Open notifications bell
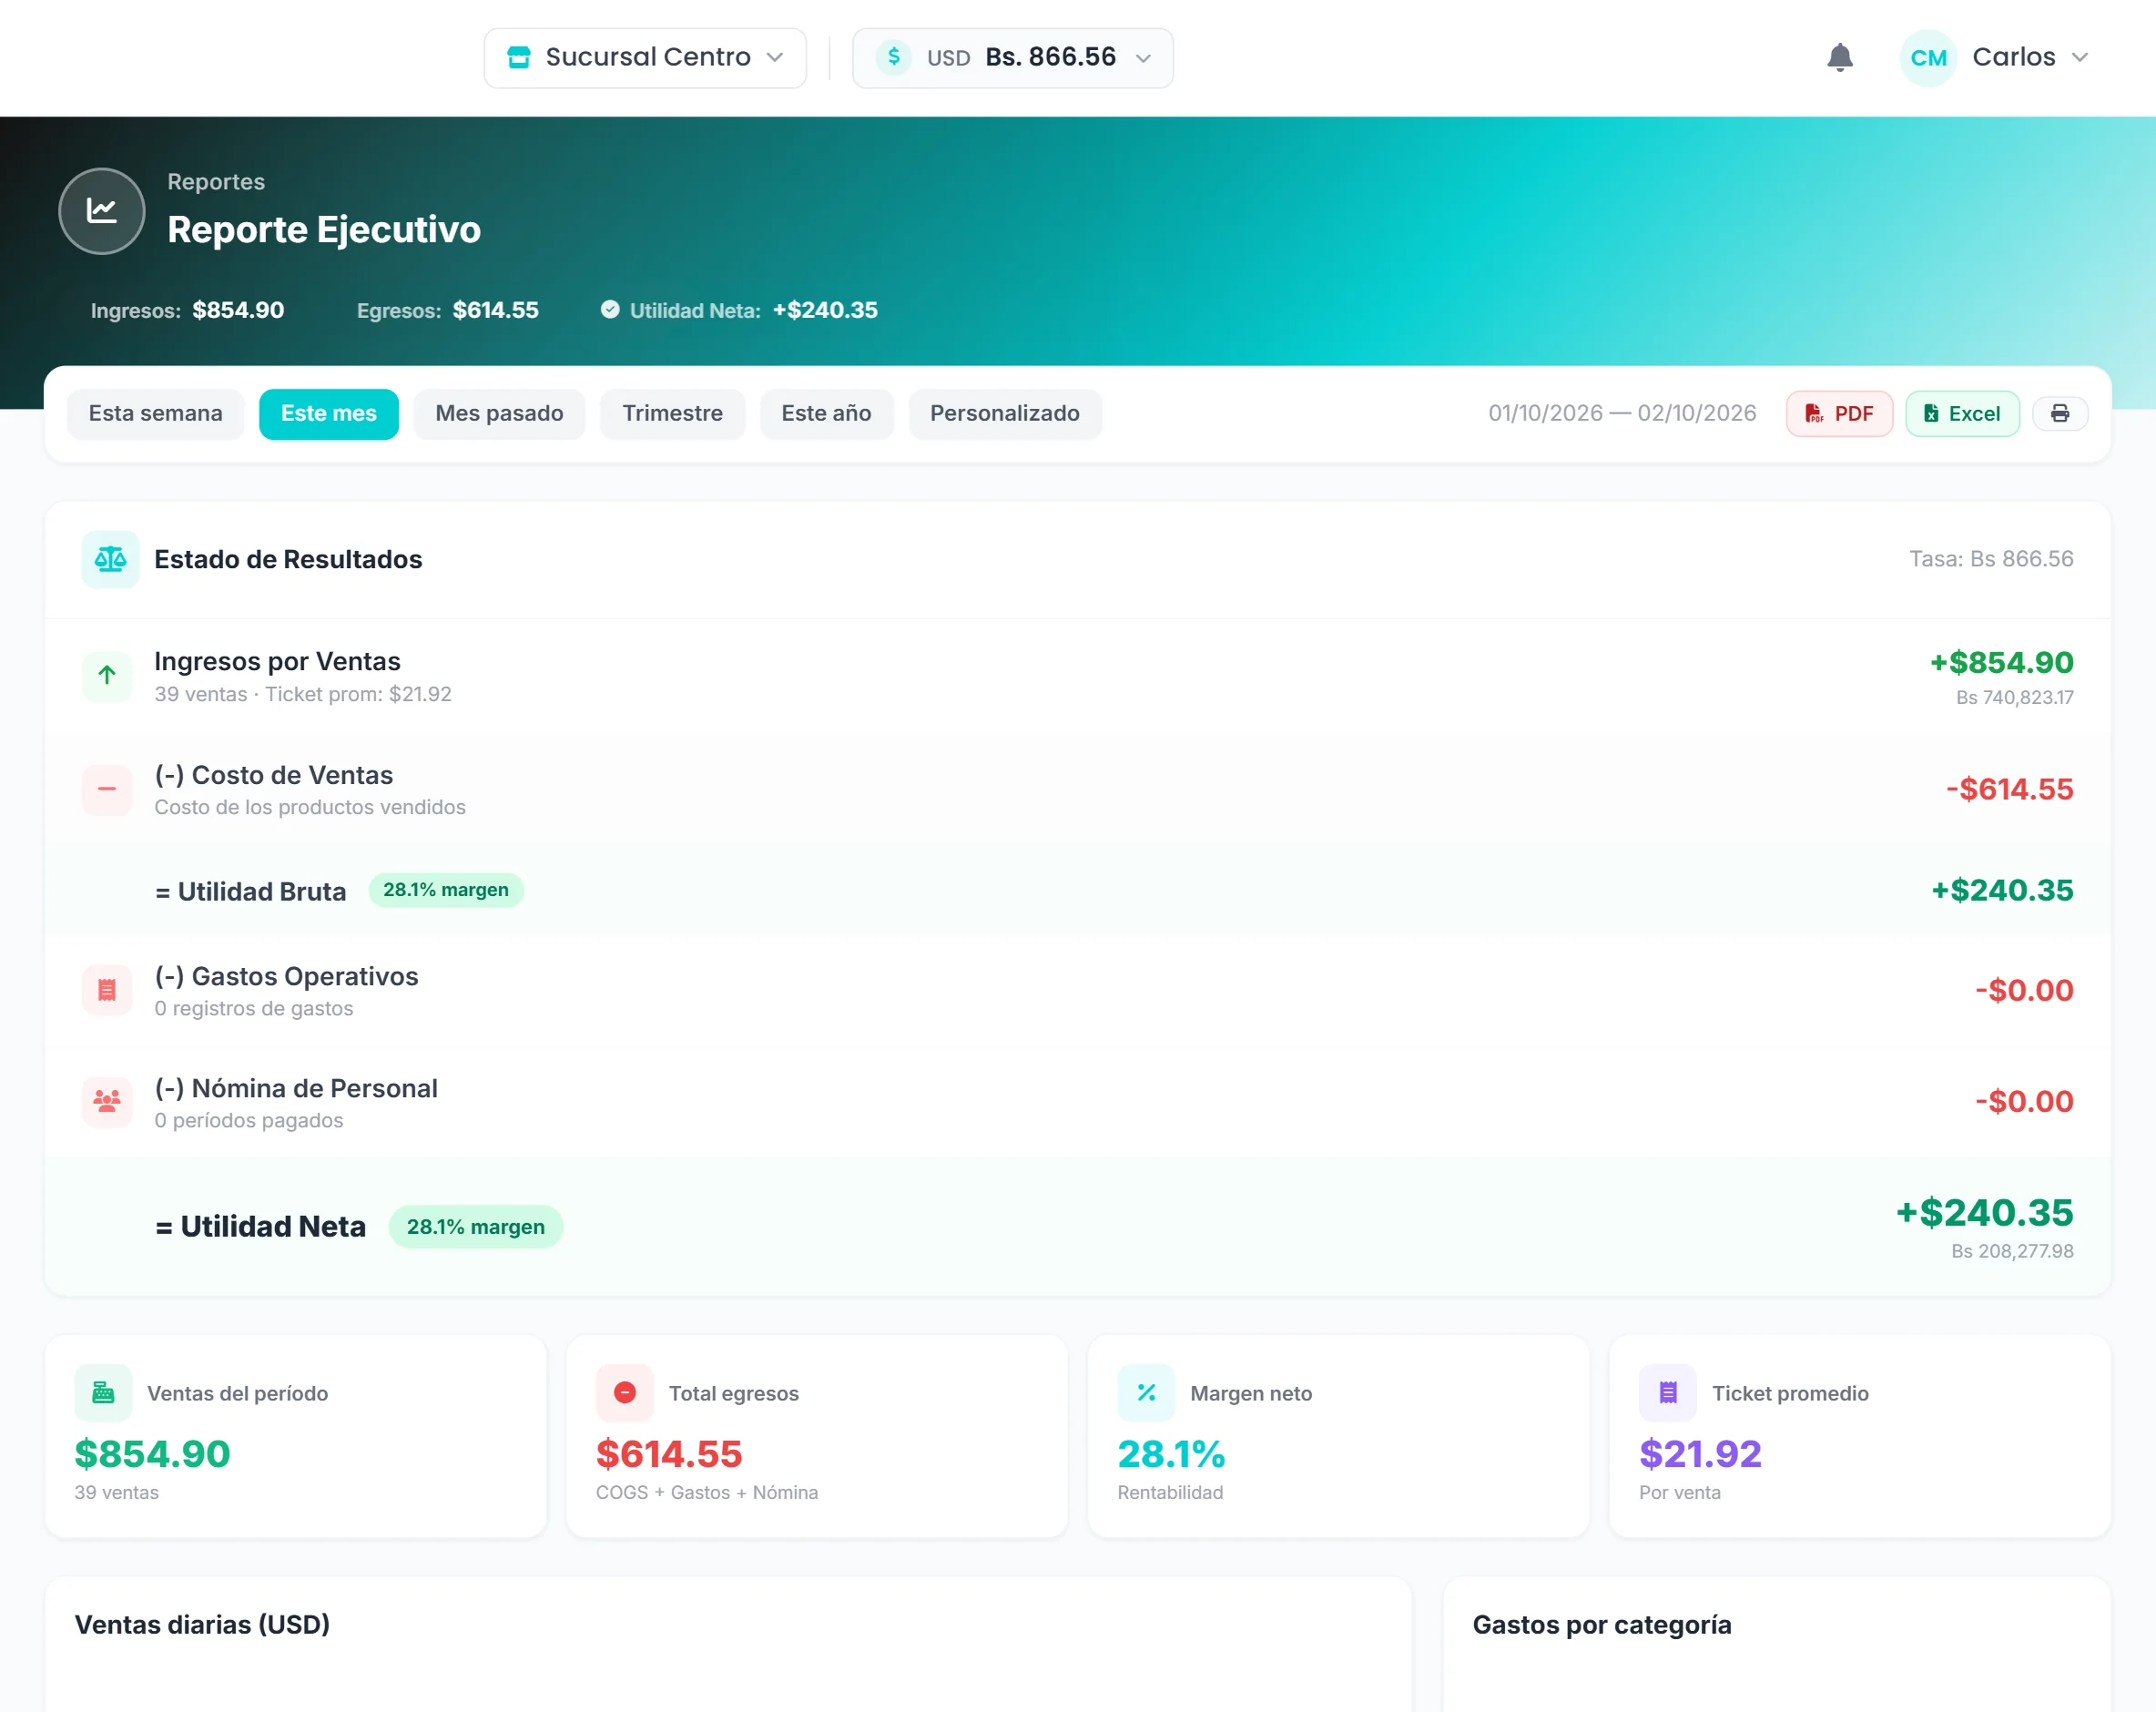The height and width of the screenshot is (1712, 2156). pyautogui.click(x=1840, y=57)
